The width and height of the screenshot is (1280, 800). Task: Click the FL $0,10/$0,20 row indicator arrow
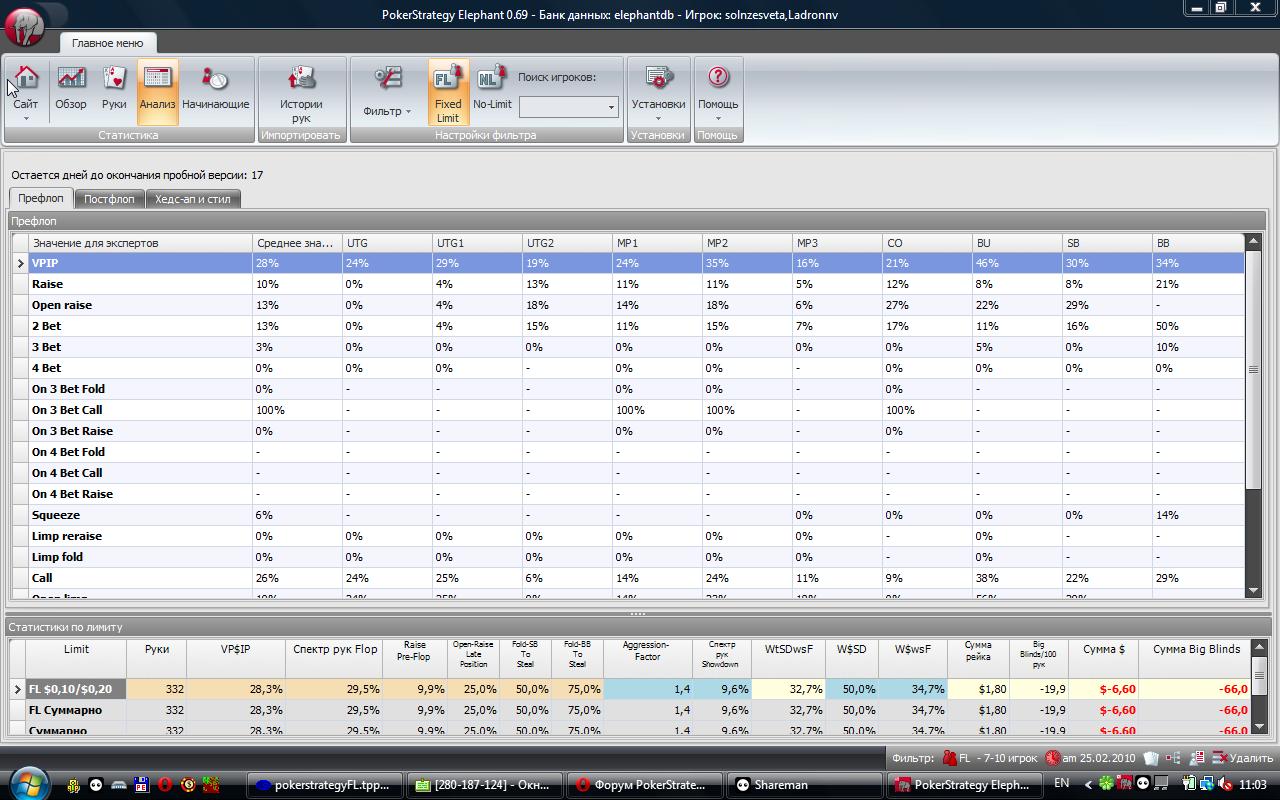[18, 689]
